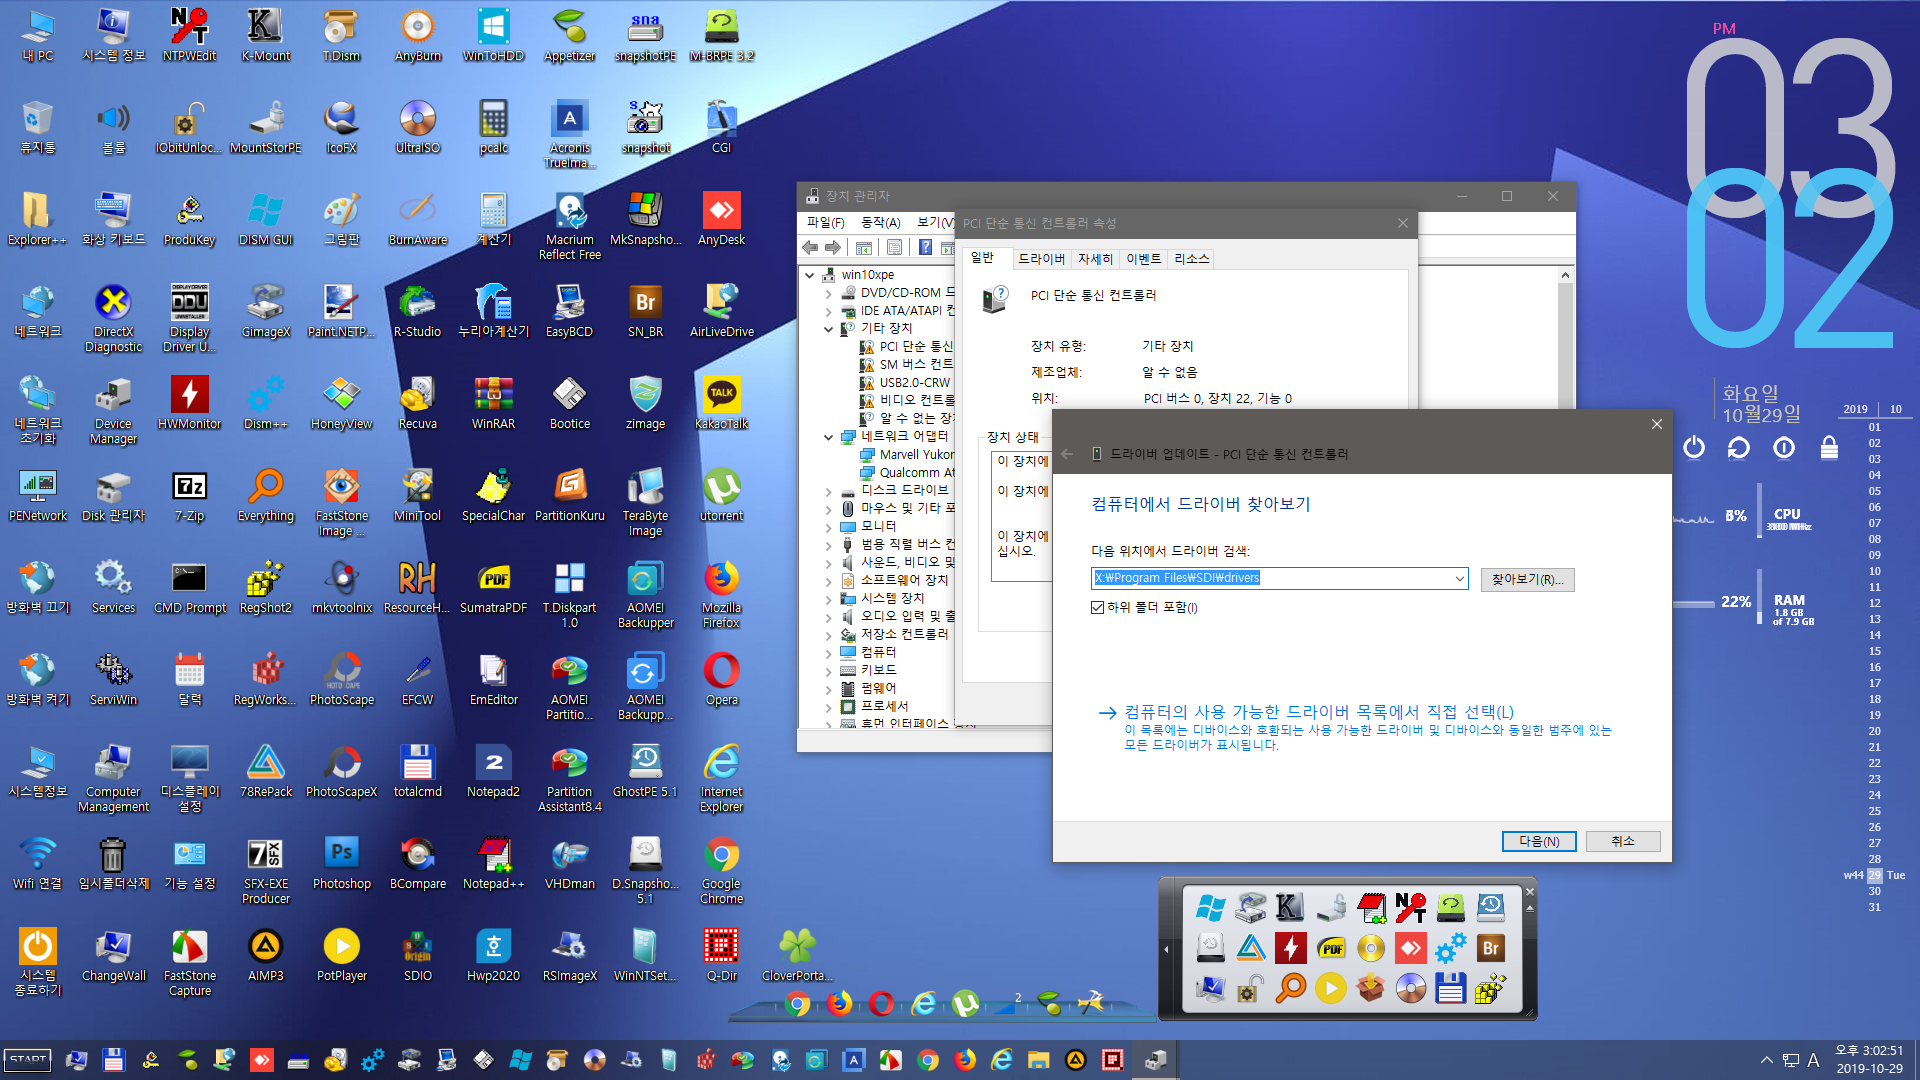Click the START button on taskbar

28,1060
